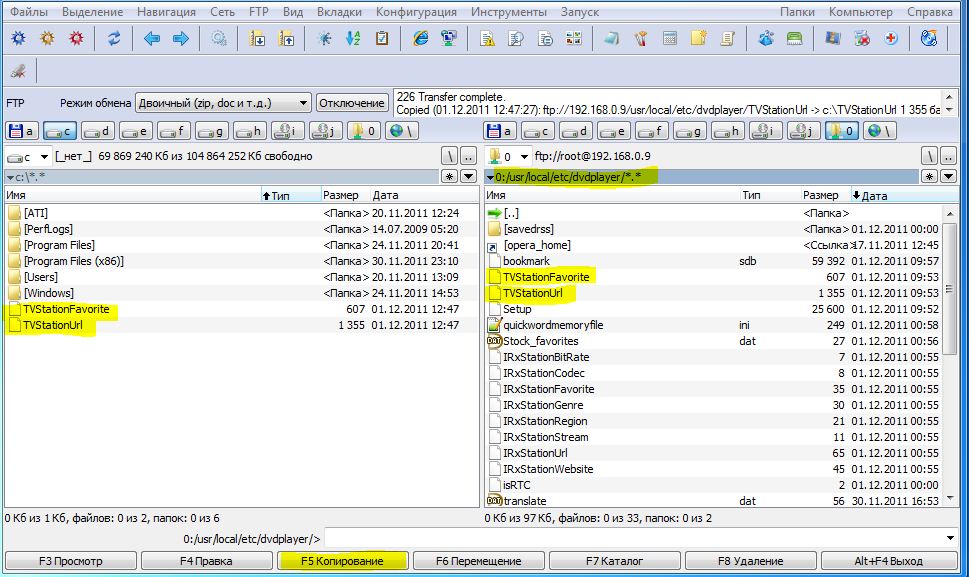The height and width of the screenshot is (577, 969).
Task: Click the thumbnails grid toolbar icon
Action: point(574,38)
